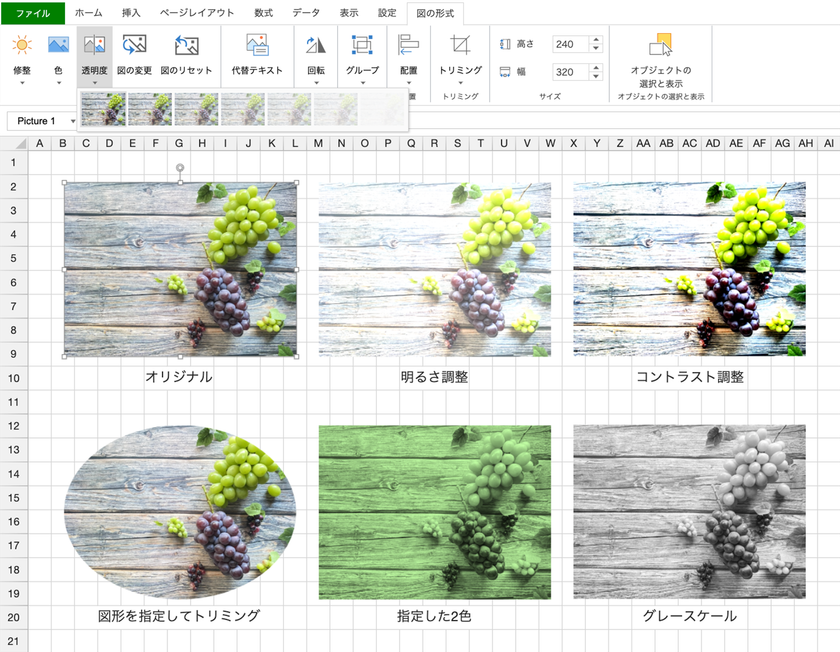Click the 回転 rotate icon
Screen dimensions: 840x652
316,45
